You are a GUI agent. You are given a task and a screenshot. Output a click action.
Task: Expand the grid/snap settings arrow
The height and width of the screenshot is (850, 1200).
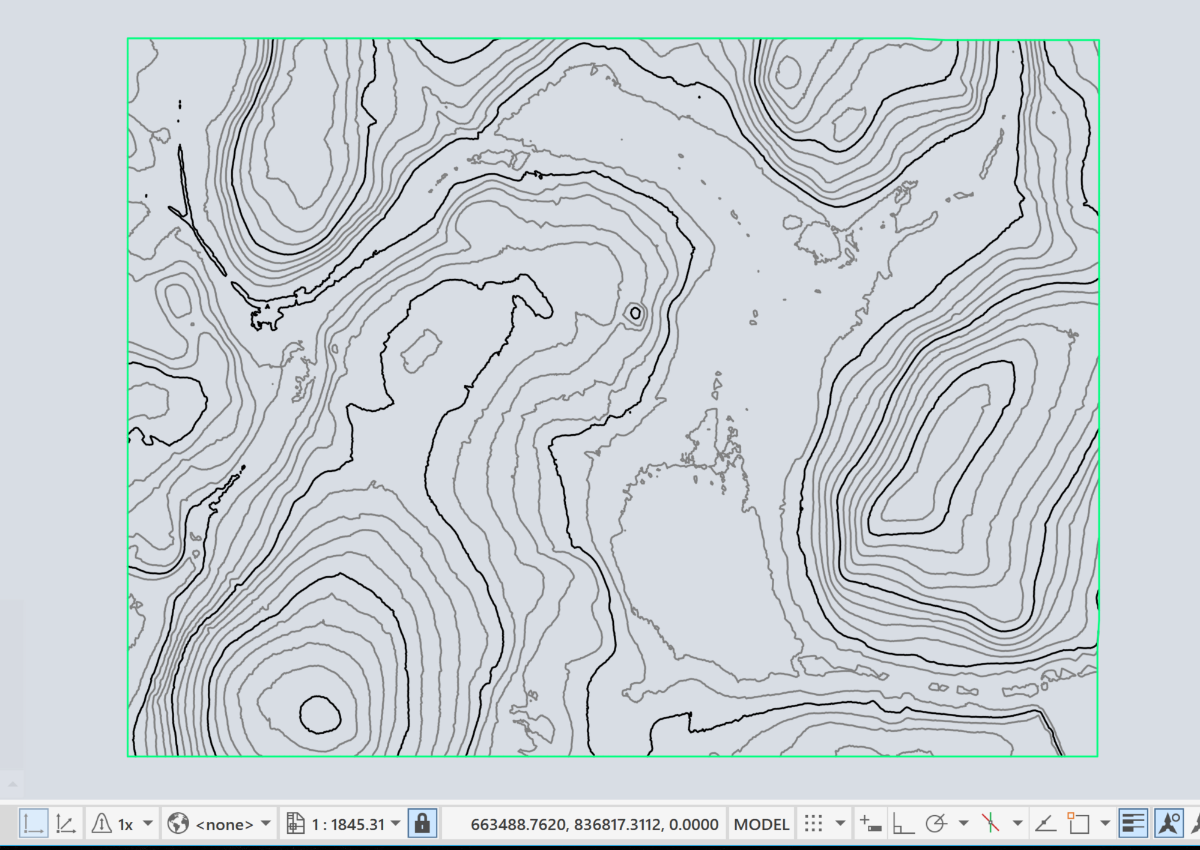(840, 824)
